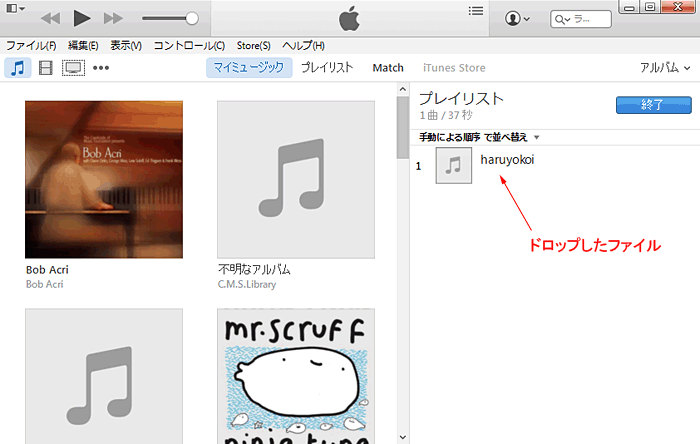Play the current track
This screenshot has height=444, width=700.
click(x=82, y=18)
